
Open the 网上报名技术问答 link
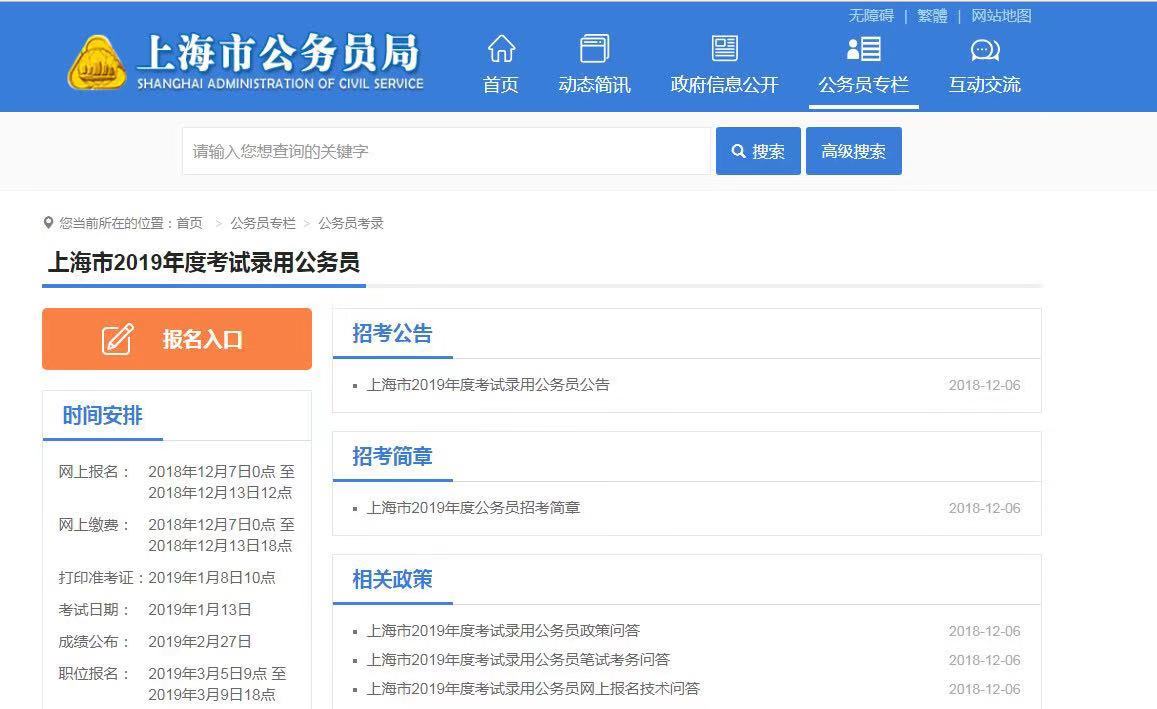tap(533, 689)
